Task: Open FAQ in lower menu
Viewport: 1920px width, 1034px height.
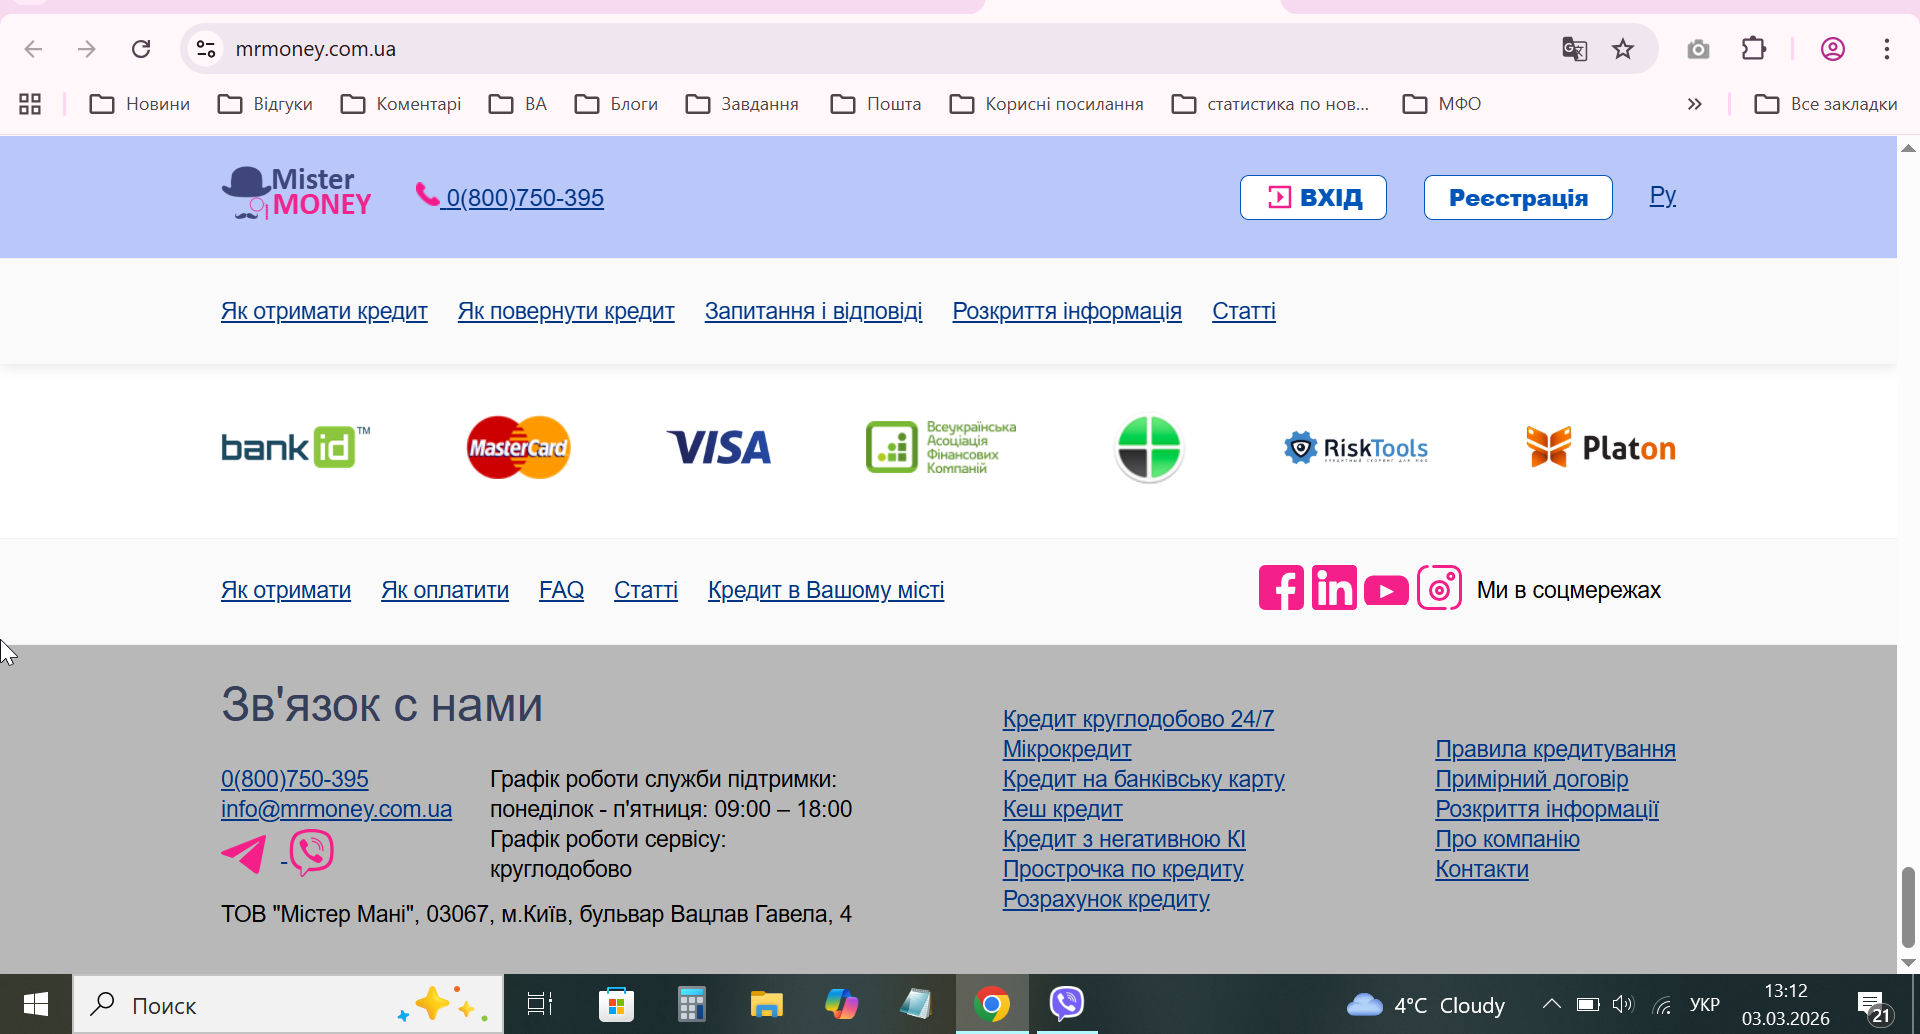Action: point(561,590)
